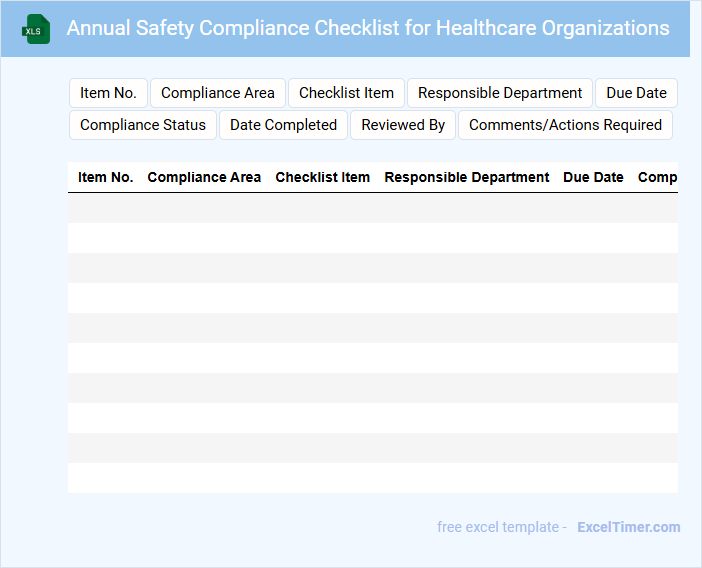Click the partially visible Comp column header
This screenshot has height=568, width=702.
657,177
